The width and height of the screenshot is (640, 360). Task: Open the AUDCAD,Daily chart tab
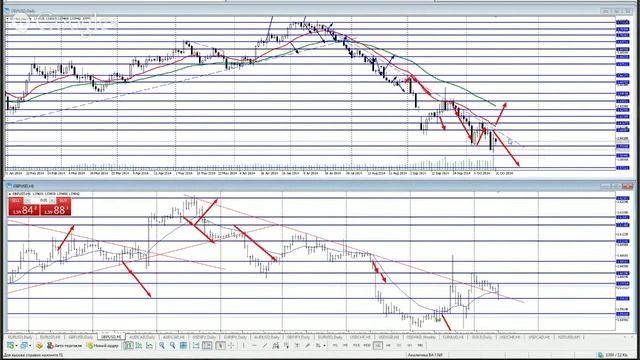click(x=142, y=337)
